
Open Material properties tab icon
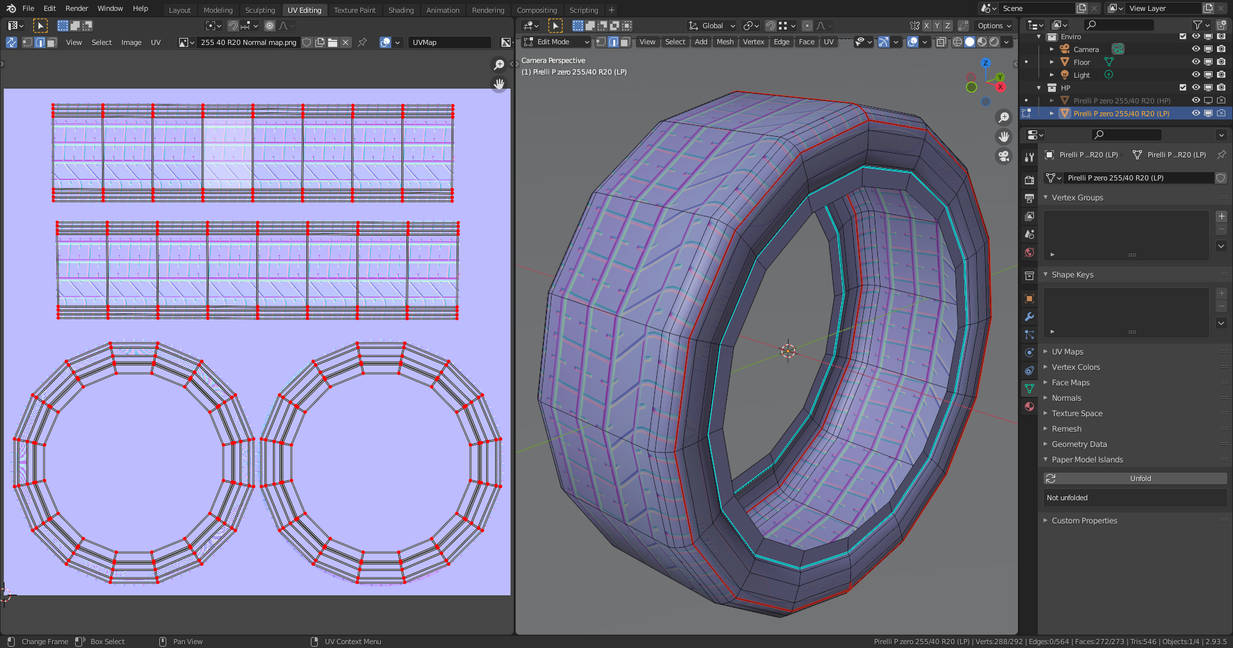point(1029,406)
